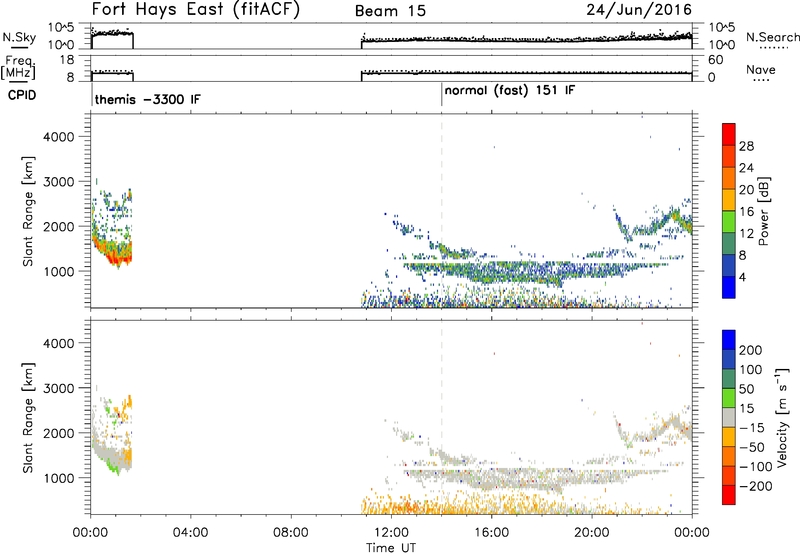The image size is (800, 554).
Task: Click the '08:00' time axis tick label
Action: coord(291,533)
